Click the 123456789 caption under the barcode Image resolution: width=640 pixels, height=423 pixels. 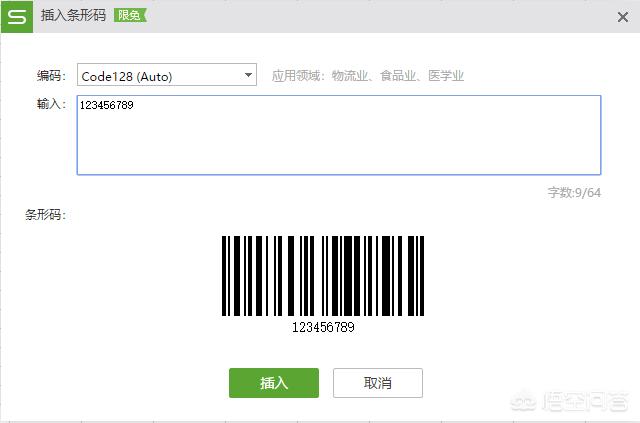pos(323,327)
